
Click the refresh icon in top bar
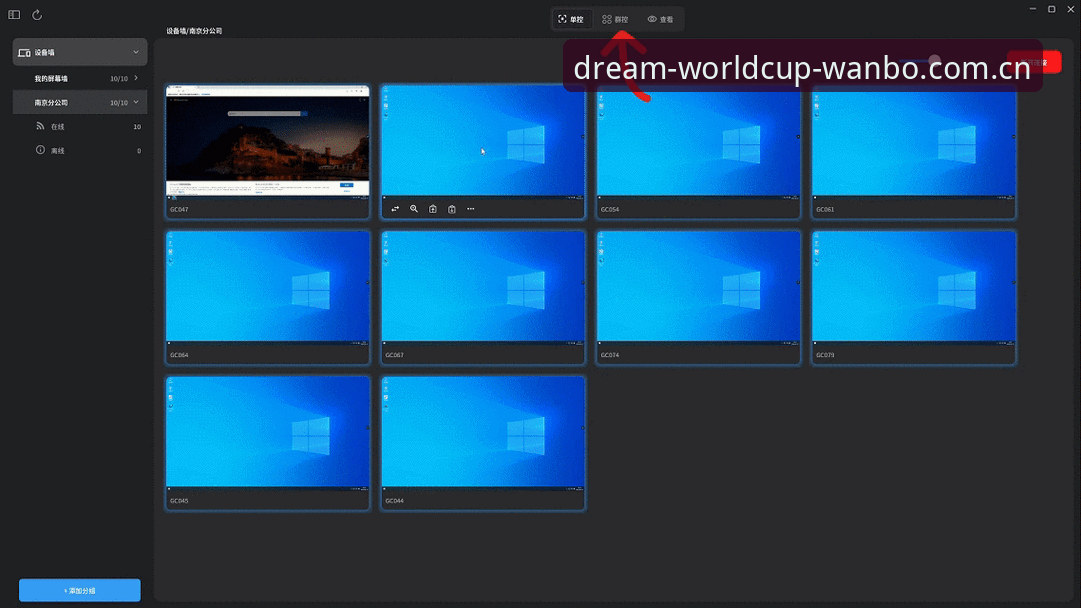point(37,14)
